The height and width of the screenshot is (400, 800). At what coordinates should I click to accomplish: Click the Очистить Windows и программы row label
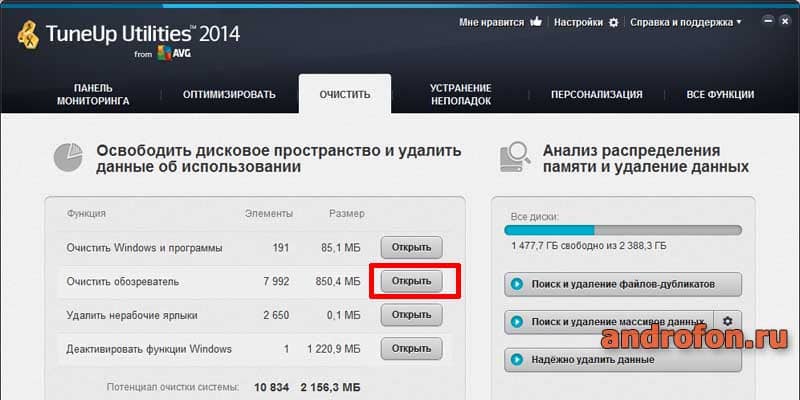point(144,248)
